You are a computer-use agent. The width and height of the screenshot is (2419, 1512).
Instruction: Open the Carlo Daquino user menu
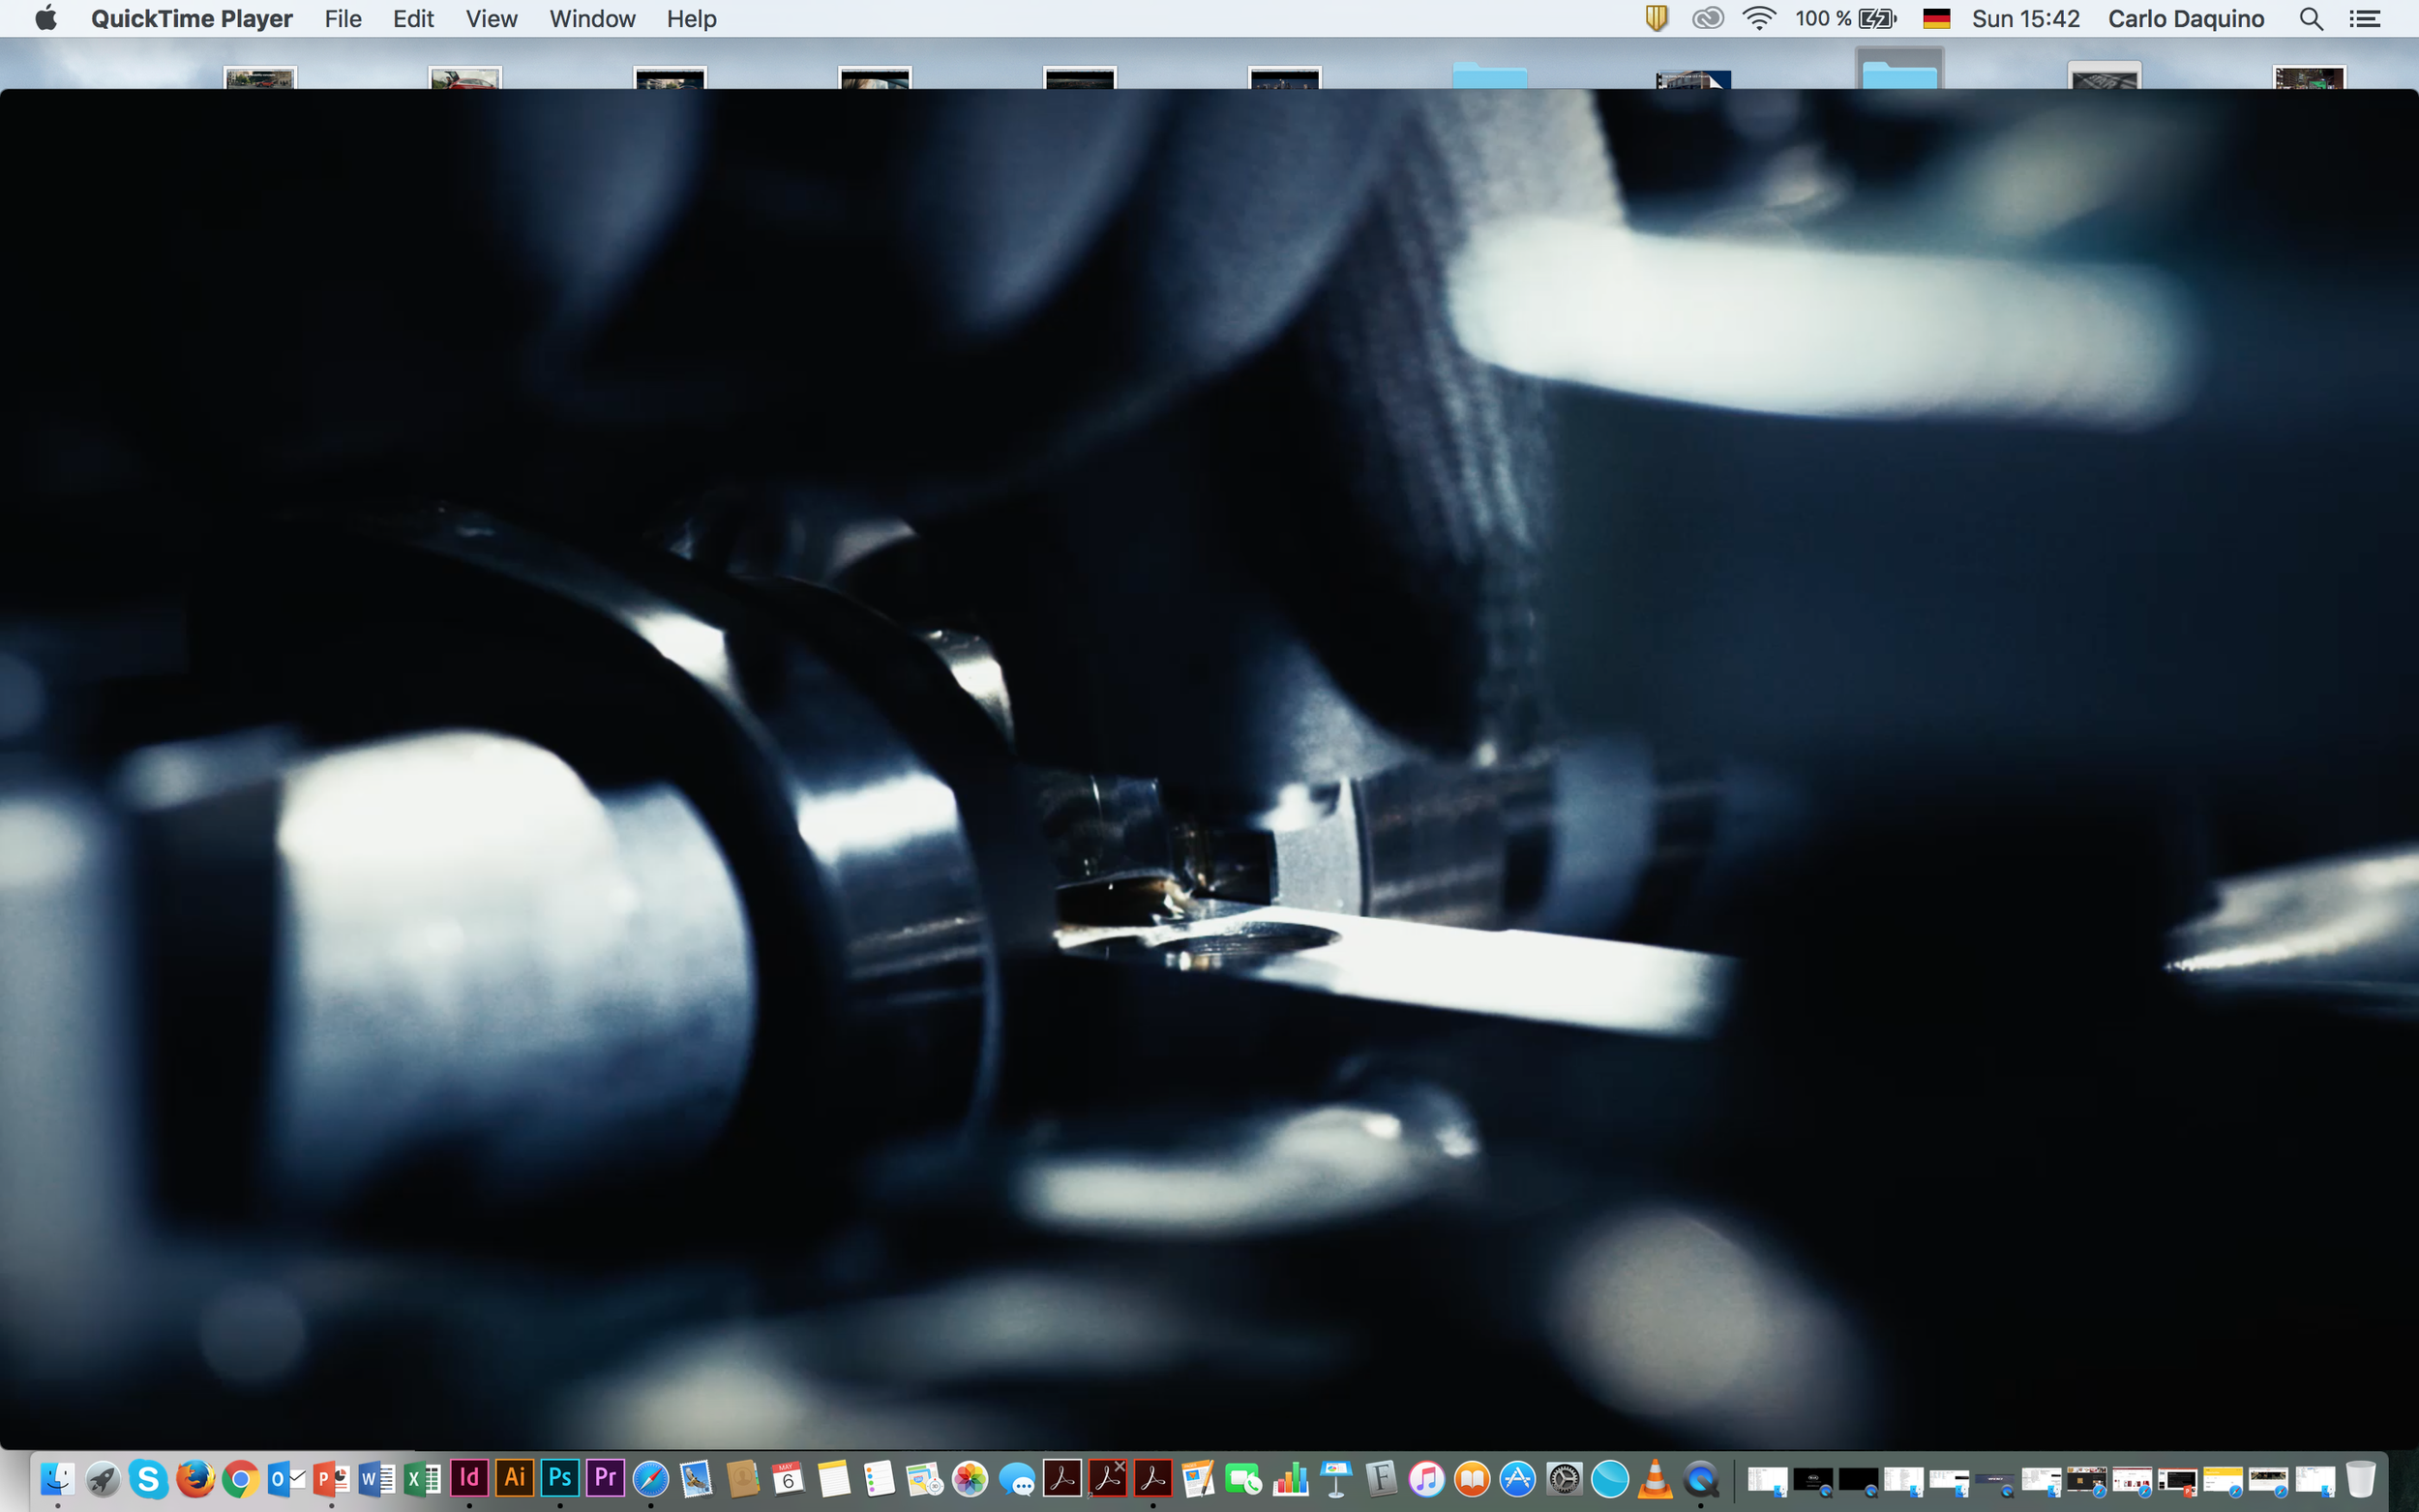pyautogui.click(x=2185, y=19)
